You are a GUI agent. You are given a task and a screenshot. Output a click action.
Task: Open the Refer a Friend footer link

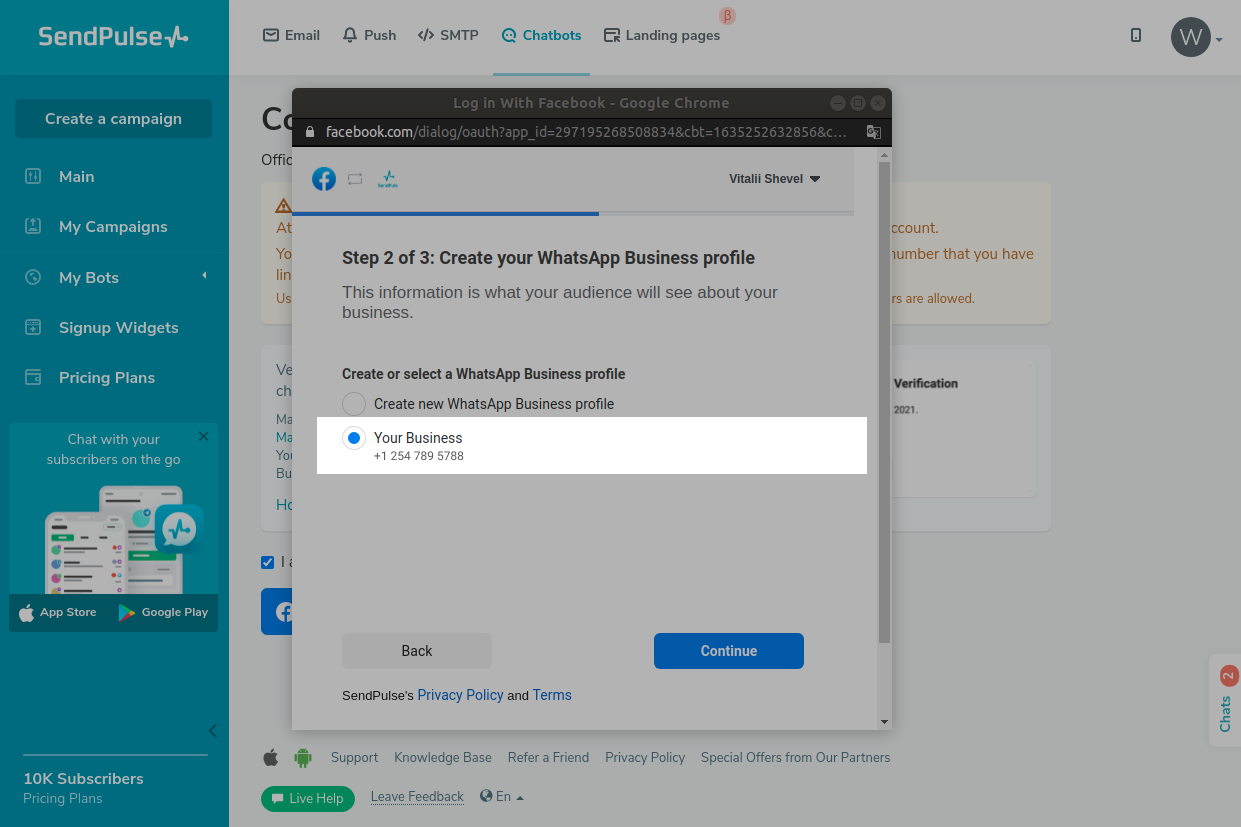pyautogui.click(x=548, y=757)
